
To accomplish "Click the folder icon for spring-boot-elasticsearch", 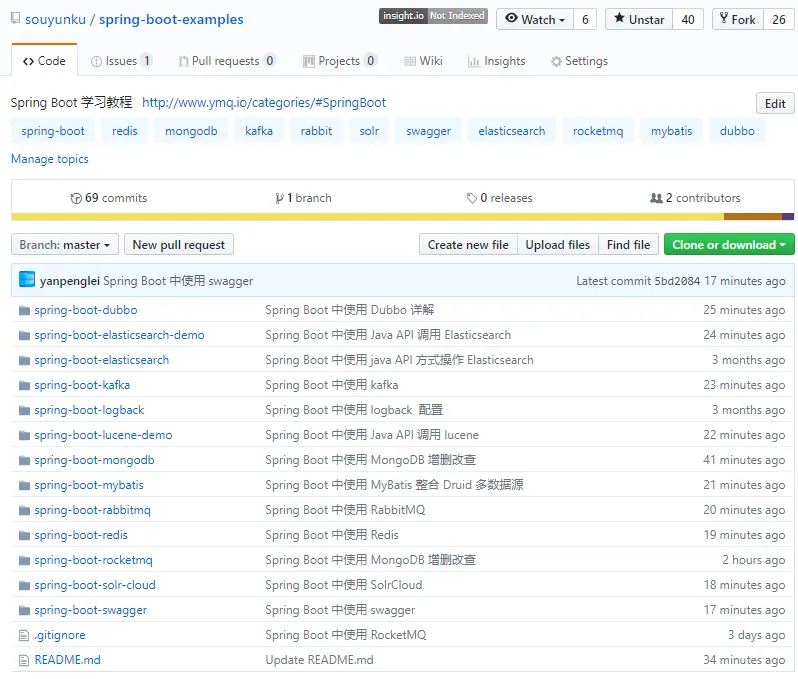I will (24, 360).
